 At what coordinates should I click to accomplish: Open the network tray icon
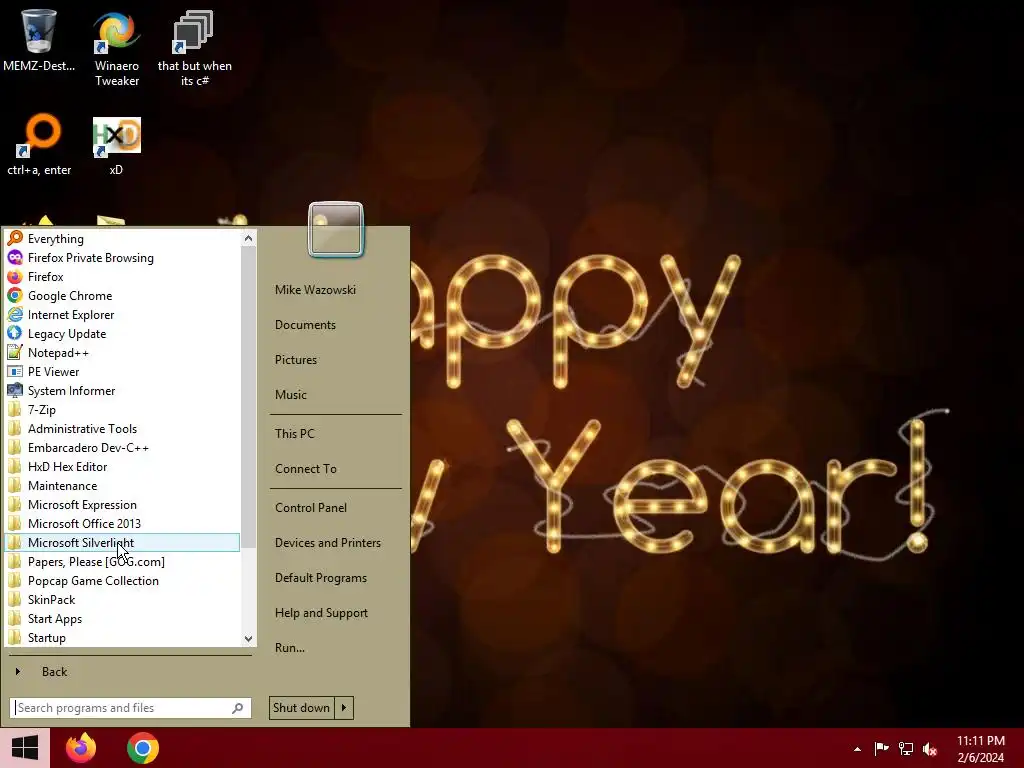[906, 748]
